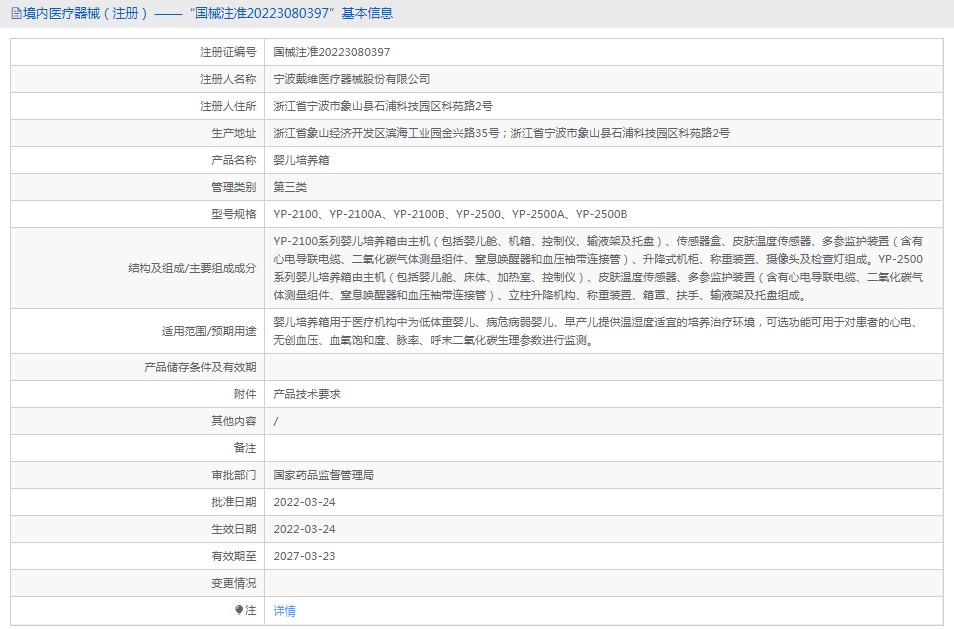
Task: Click management category value 第三类
Action: 291,187
